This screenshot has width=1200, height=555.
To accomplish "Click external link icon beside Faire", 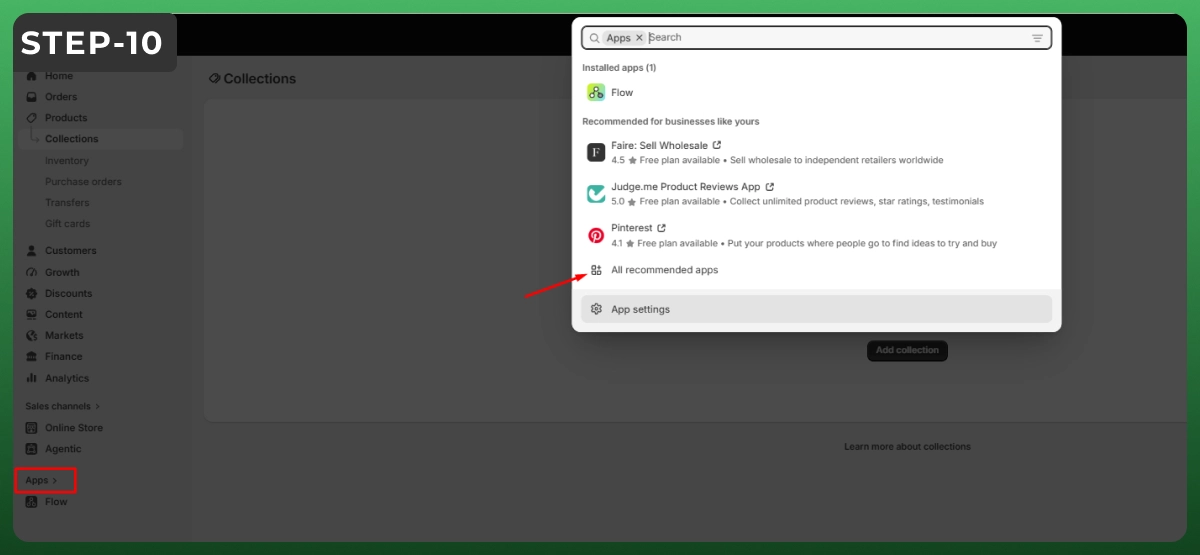I will click(x=717, y=145).
